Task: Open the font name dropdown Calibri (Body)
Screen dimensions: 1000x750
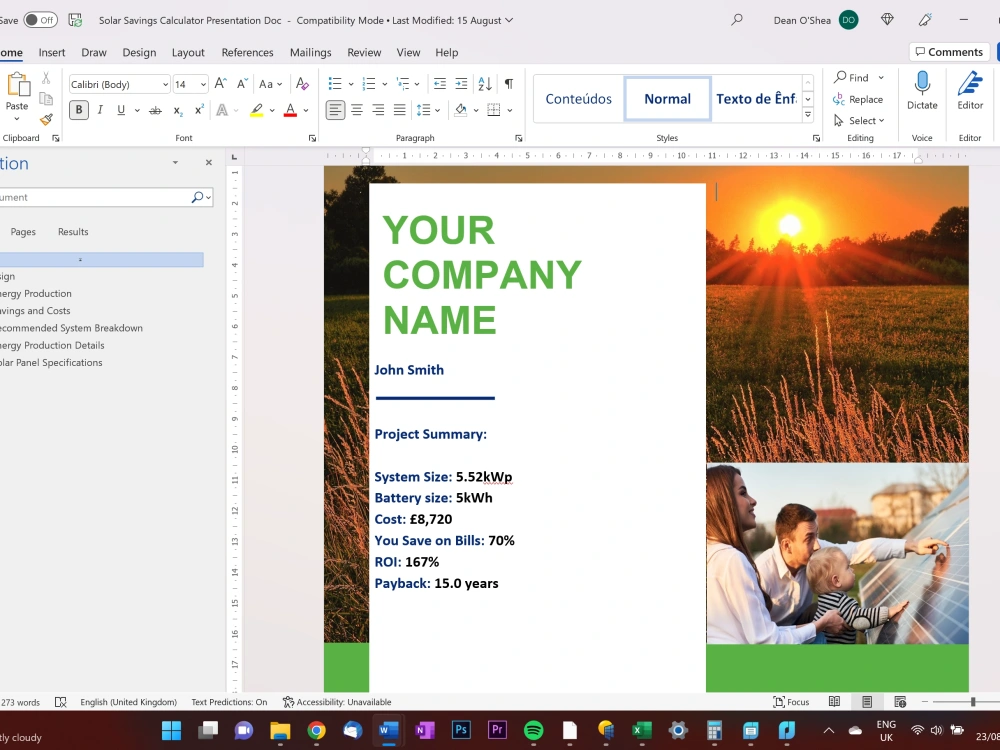Action: point(165,84)
